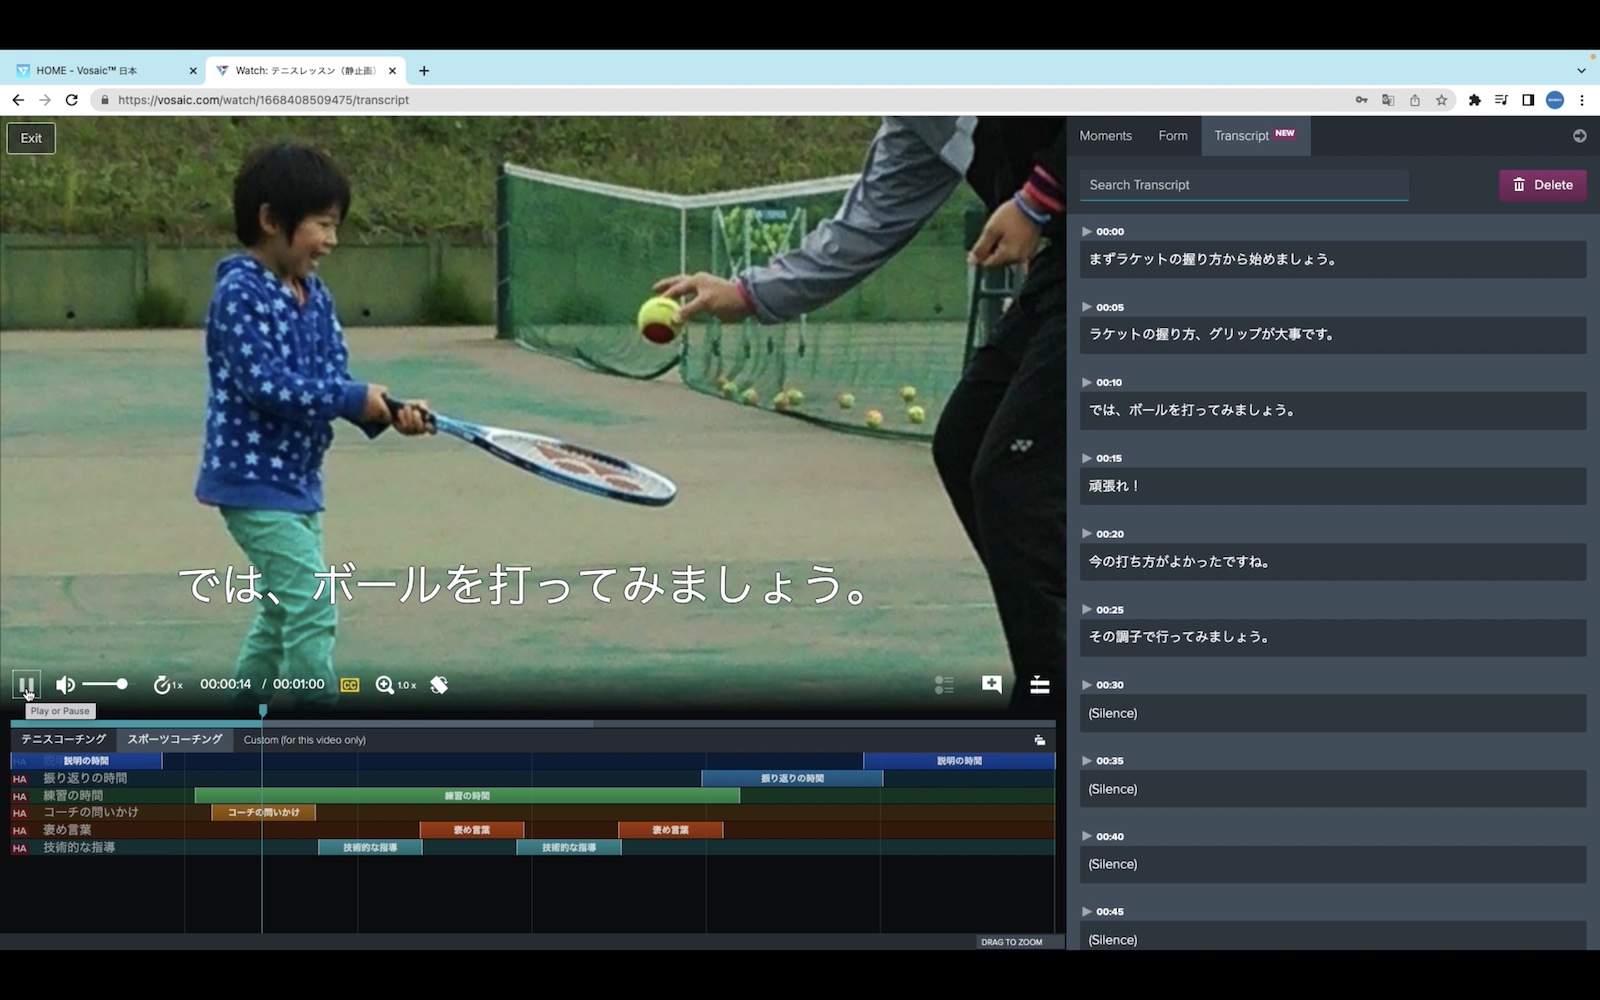Select the first 技術的な指導 moment block

click(x=370, y=848)
